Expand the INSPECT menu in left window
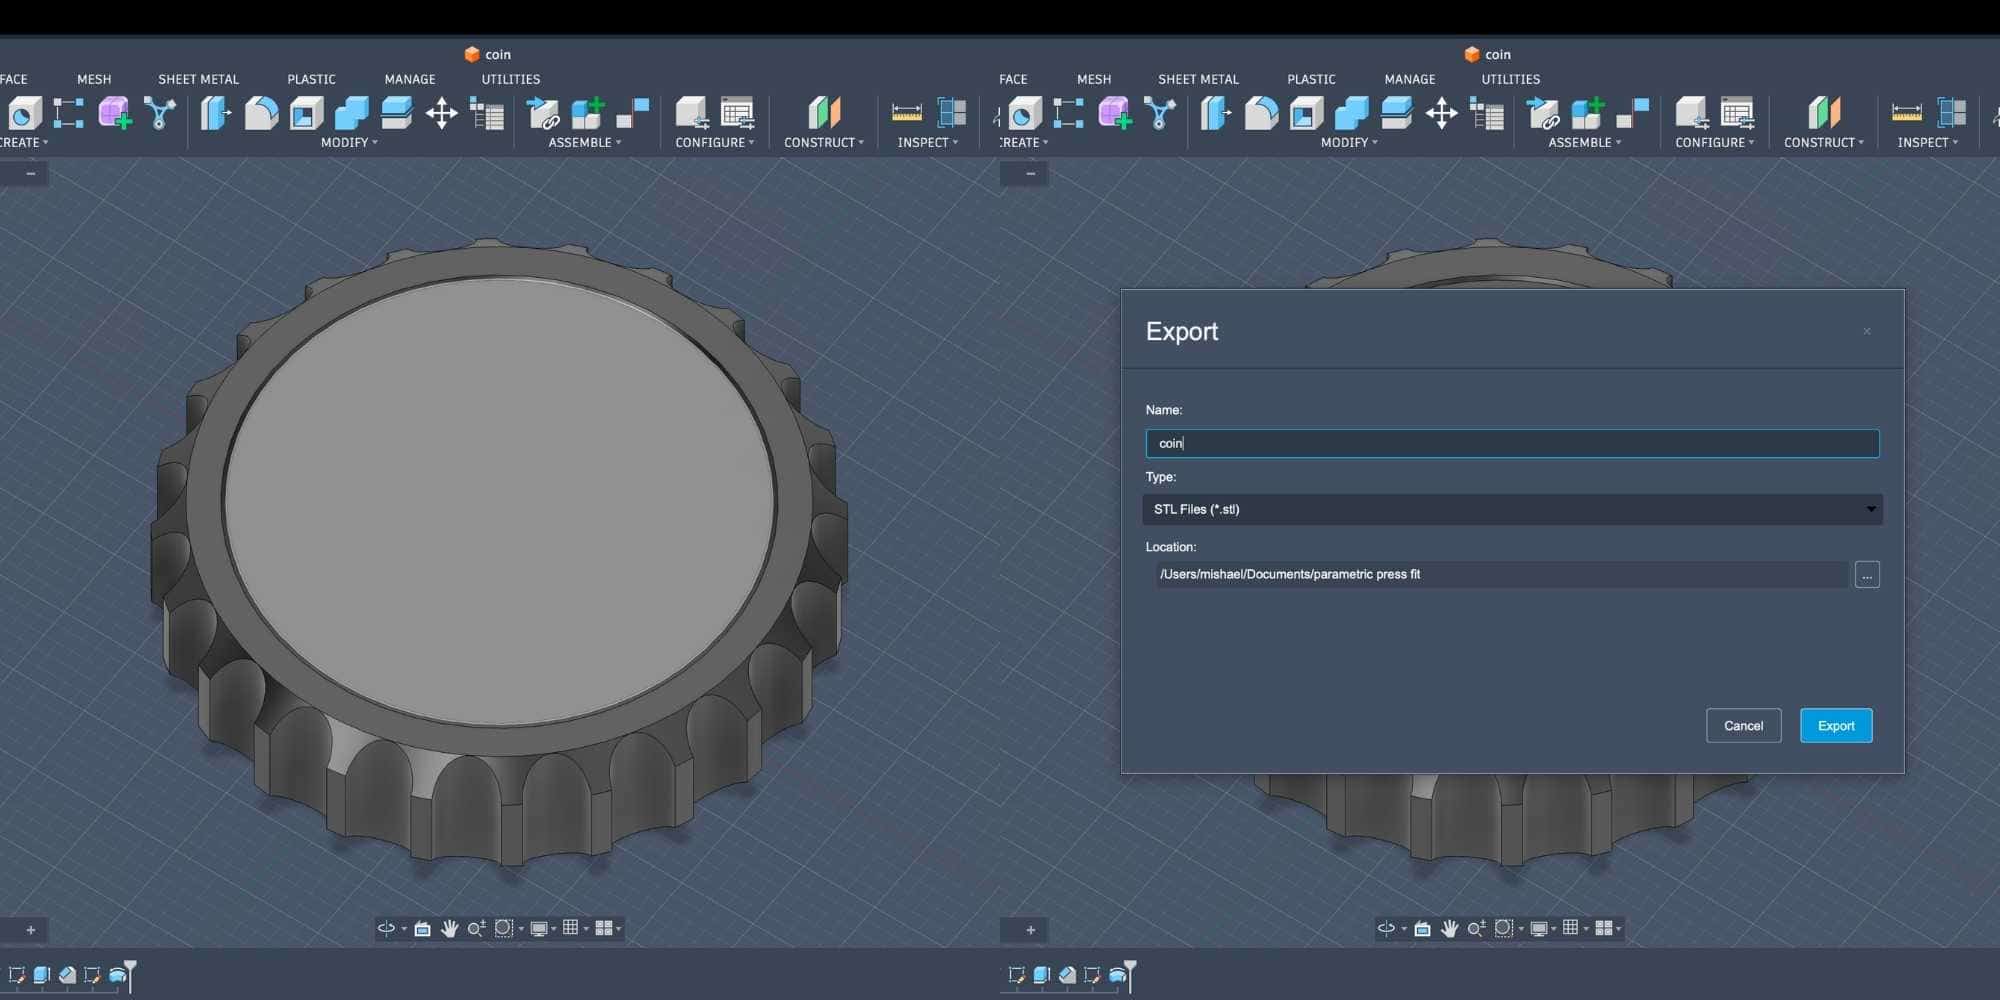 927,143
